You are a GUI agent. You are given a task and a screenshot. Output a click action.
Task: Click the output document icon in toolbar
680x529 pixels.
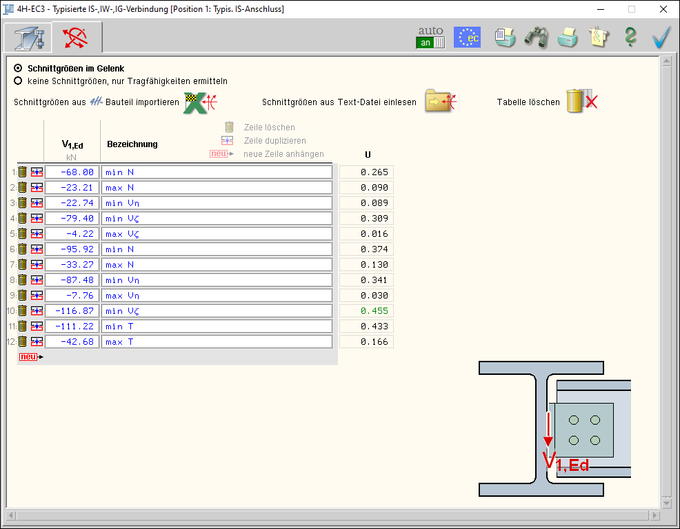click(x=505, y=37)
